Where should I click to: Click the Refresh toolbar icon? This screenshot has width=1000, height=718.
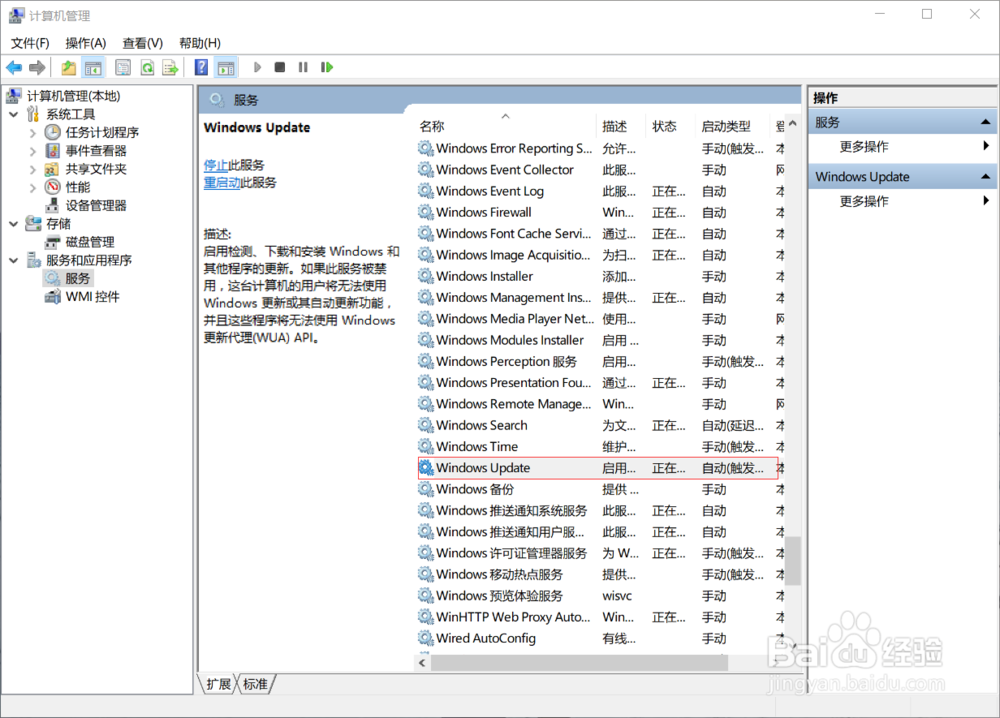click(x=147, y=67)
